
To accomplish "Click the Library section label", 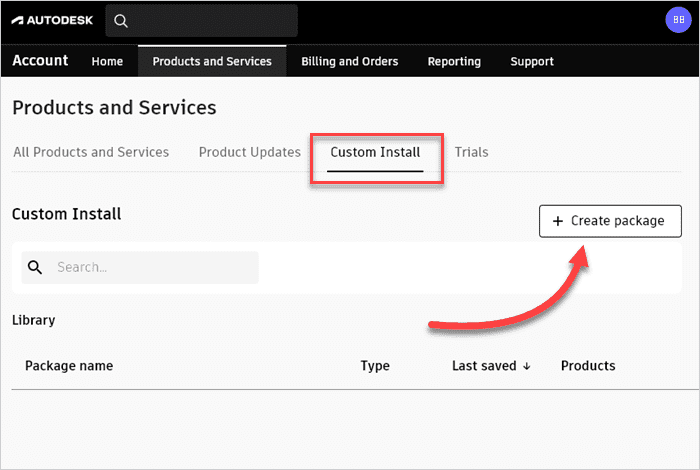I will (33, 320).
